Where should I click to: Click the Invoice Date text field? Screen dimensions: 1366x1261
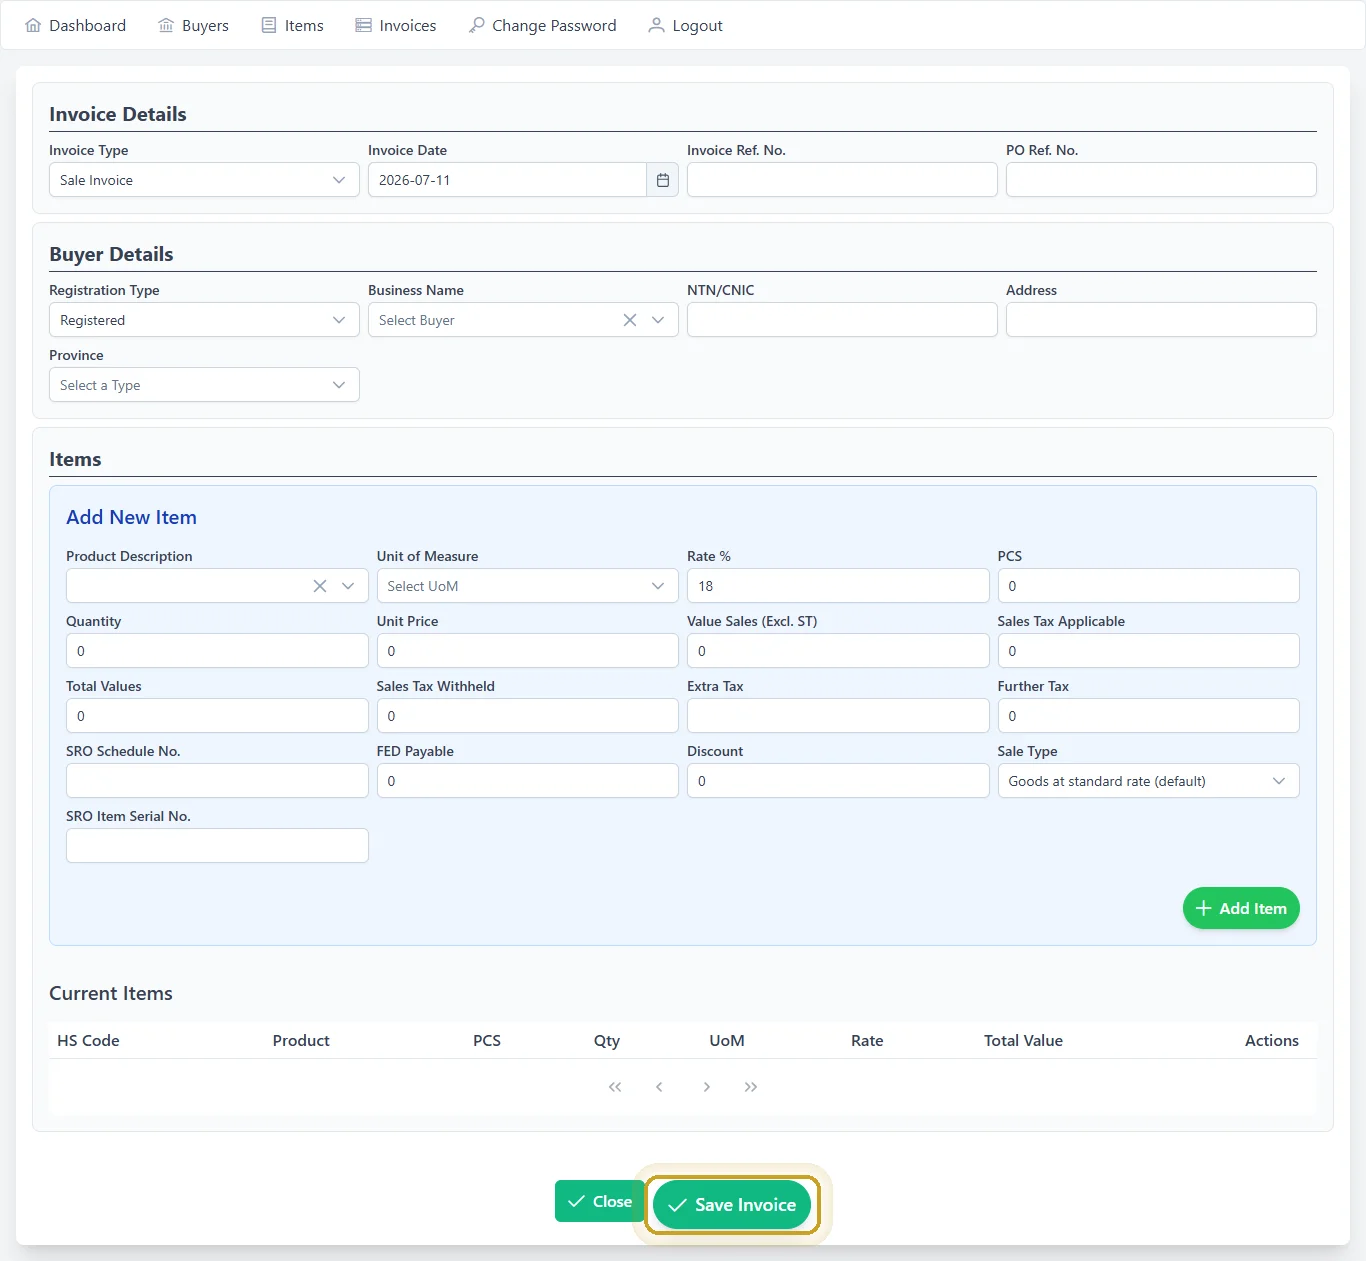[x=507, y=180]
